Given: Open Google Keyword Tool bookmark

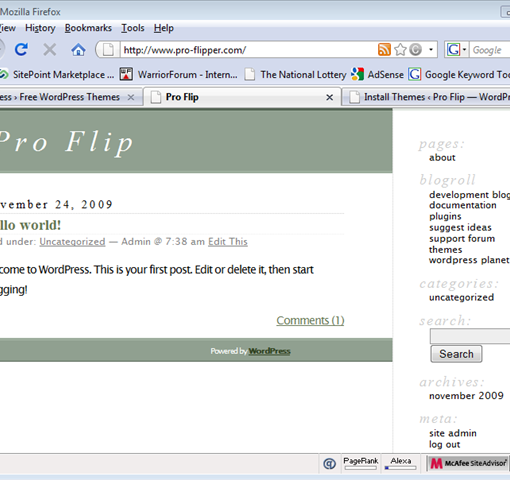Looking at the screenshot, I should click(x=459, y=75).
